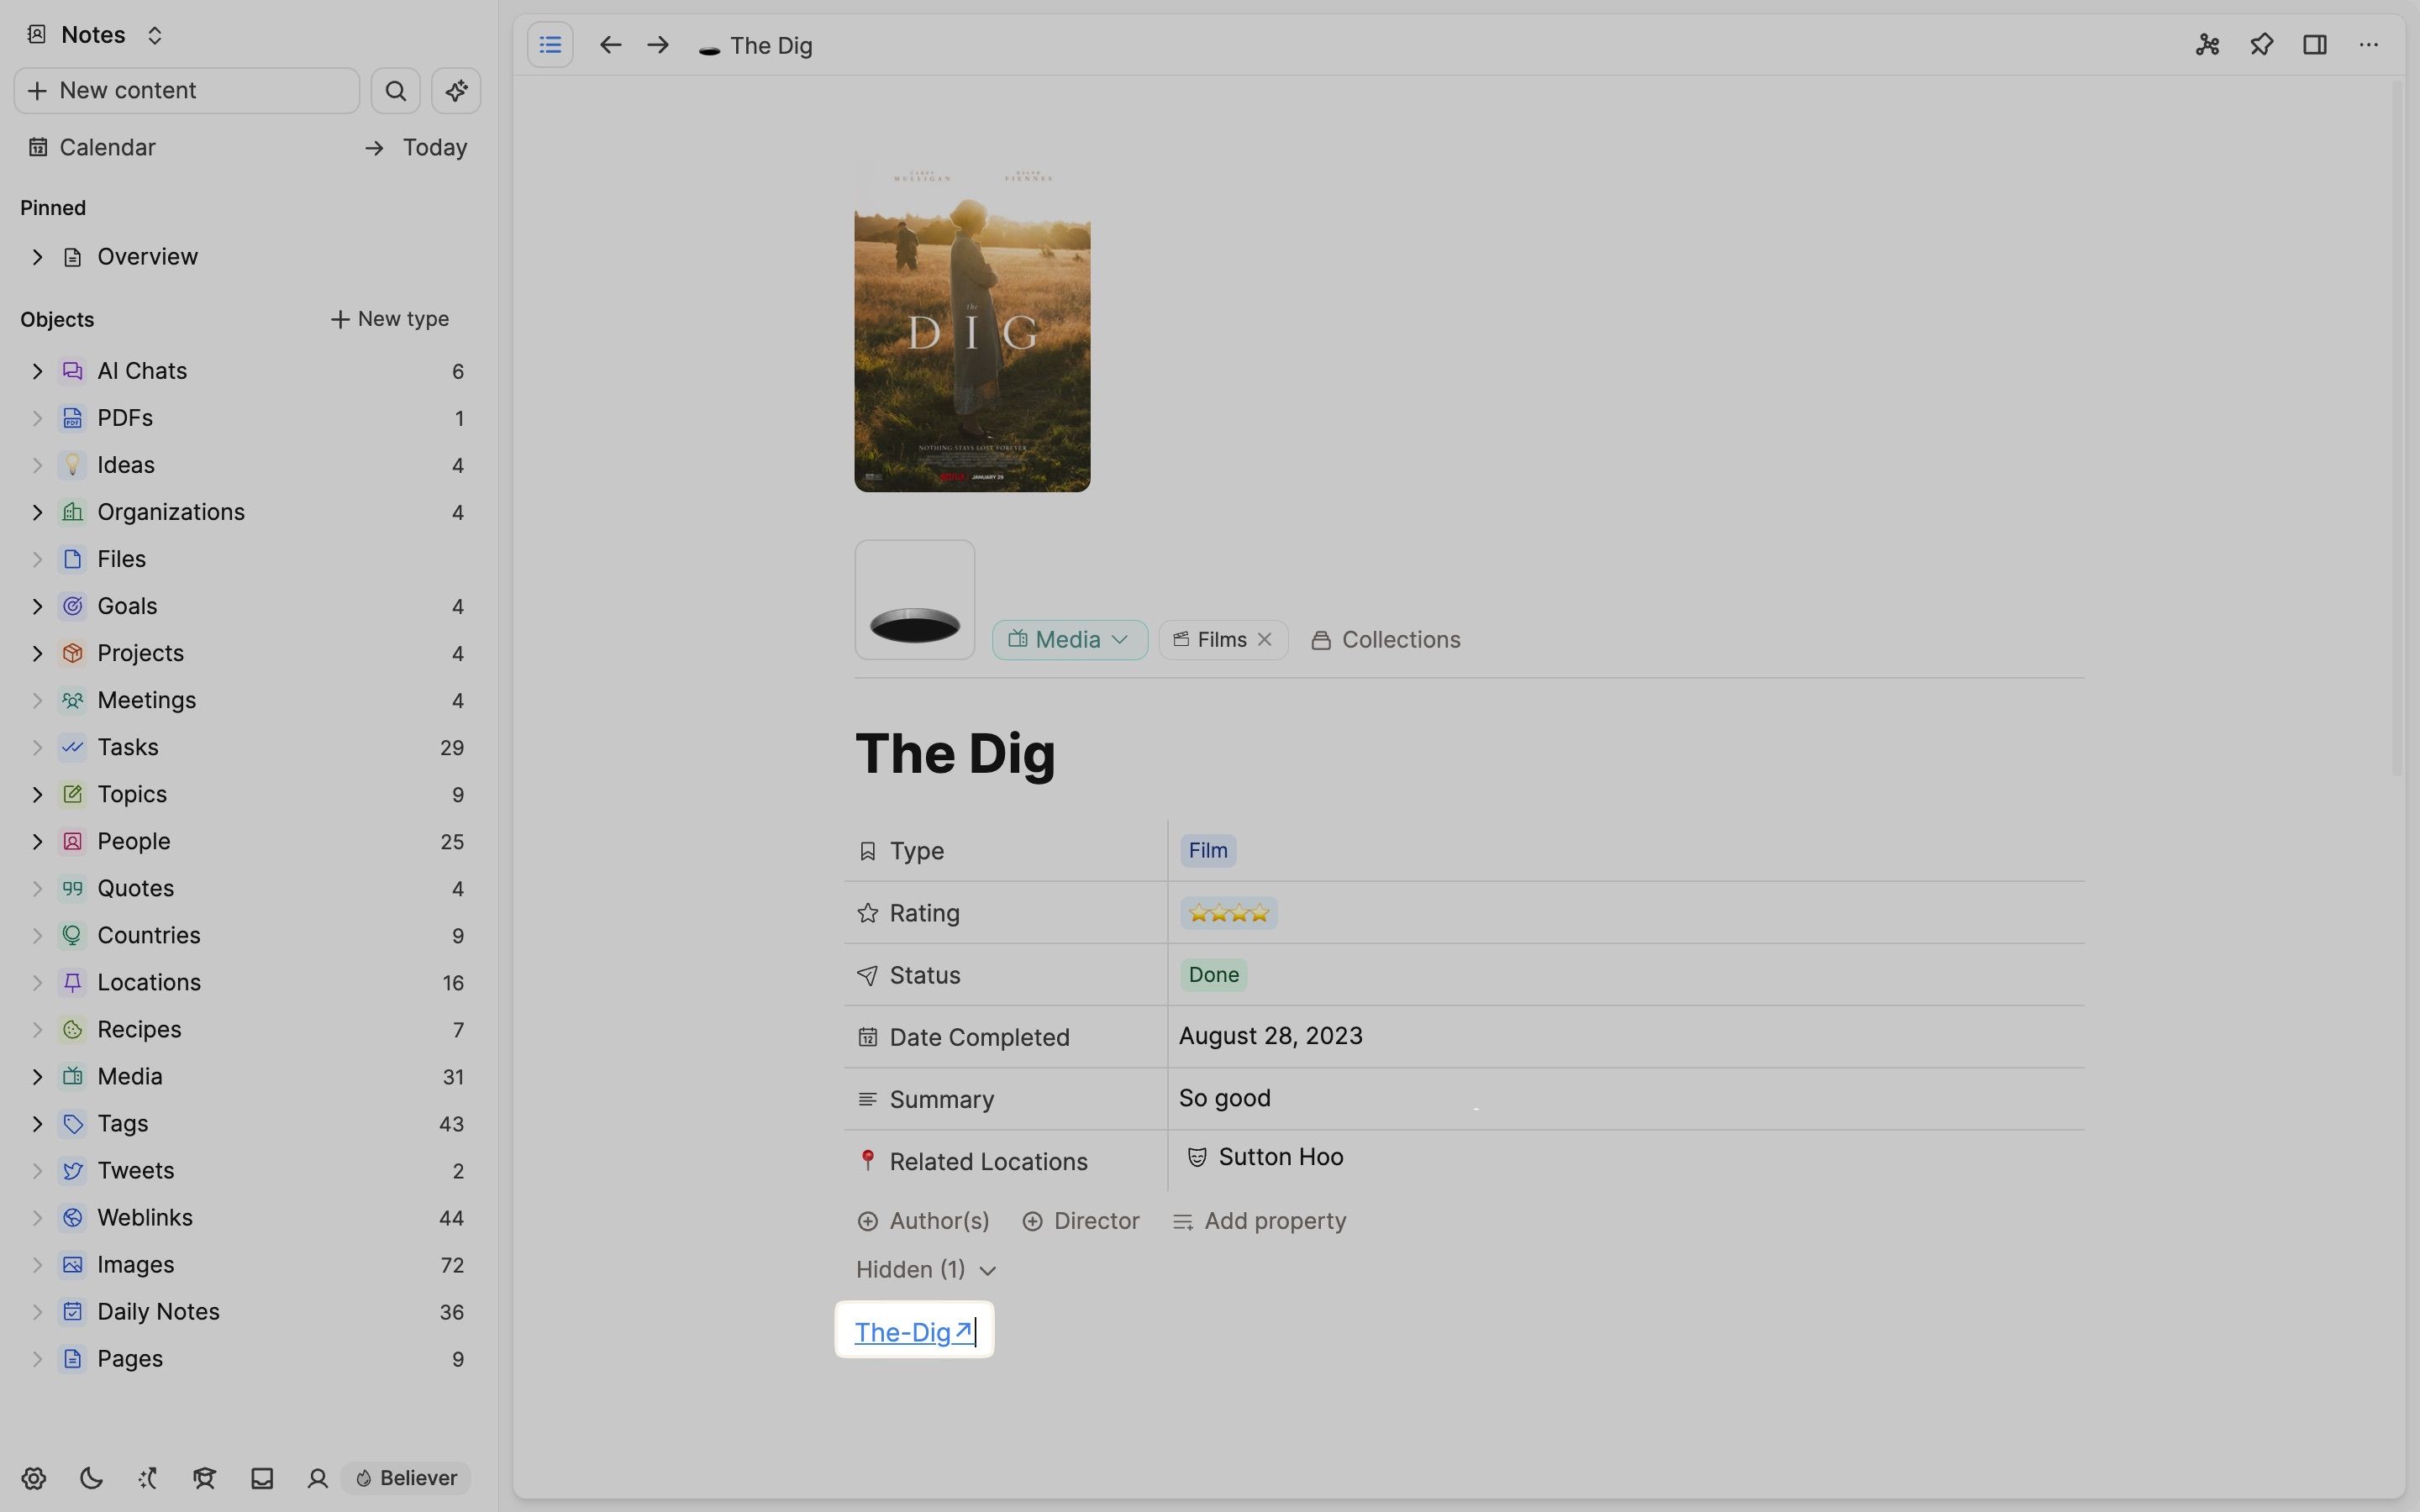Pin The Dig using the pin icon
Image resolution: width=2420 pixels, height=1512 pixels.
point(2261,45)
